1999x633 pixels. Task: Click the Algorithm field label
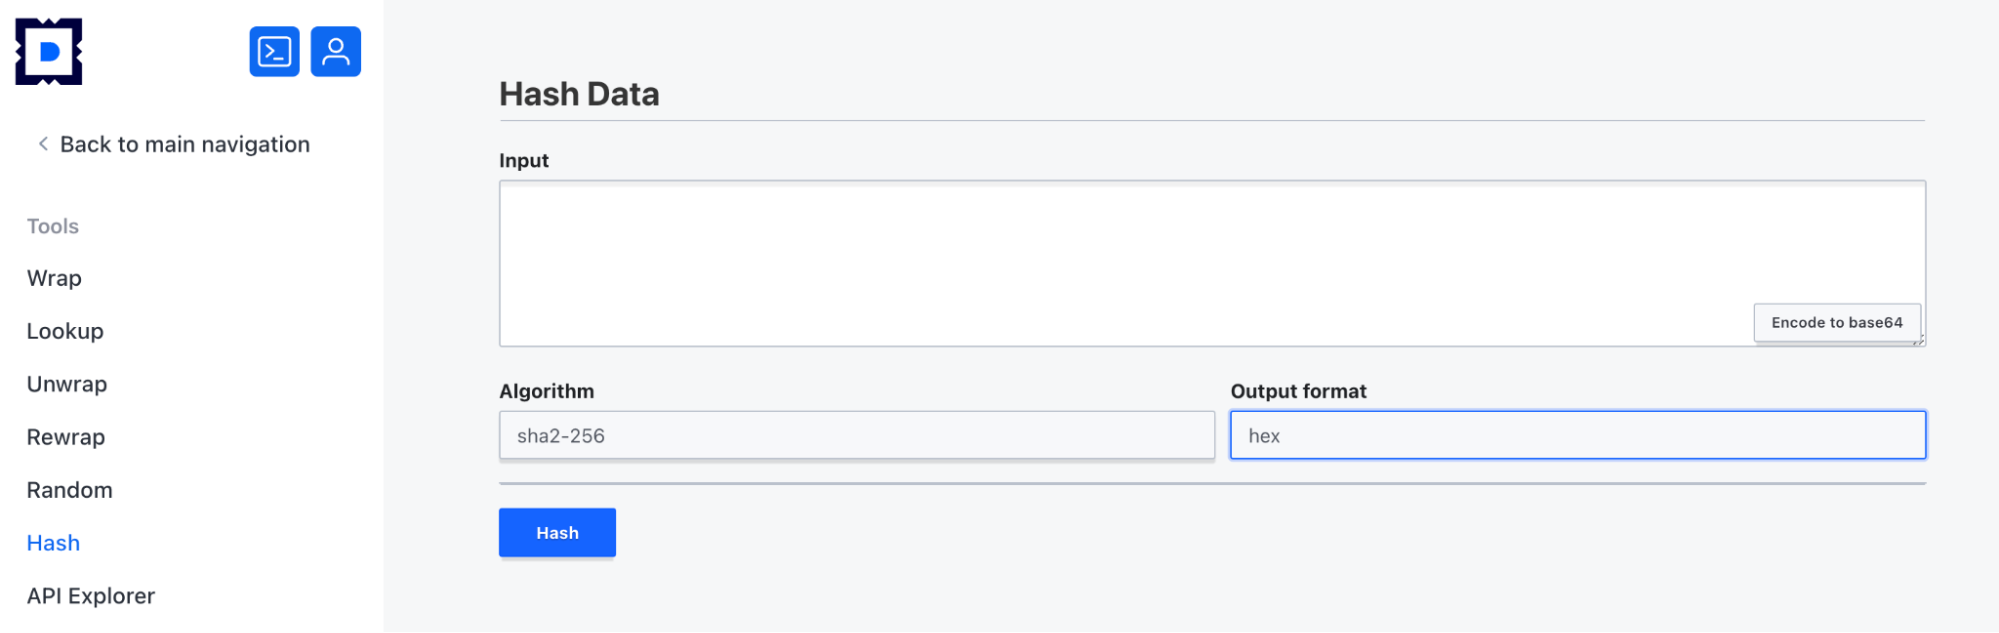click(546, 391)
